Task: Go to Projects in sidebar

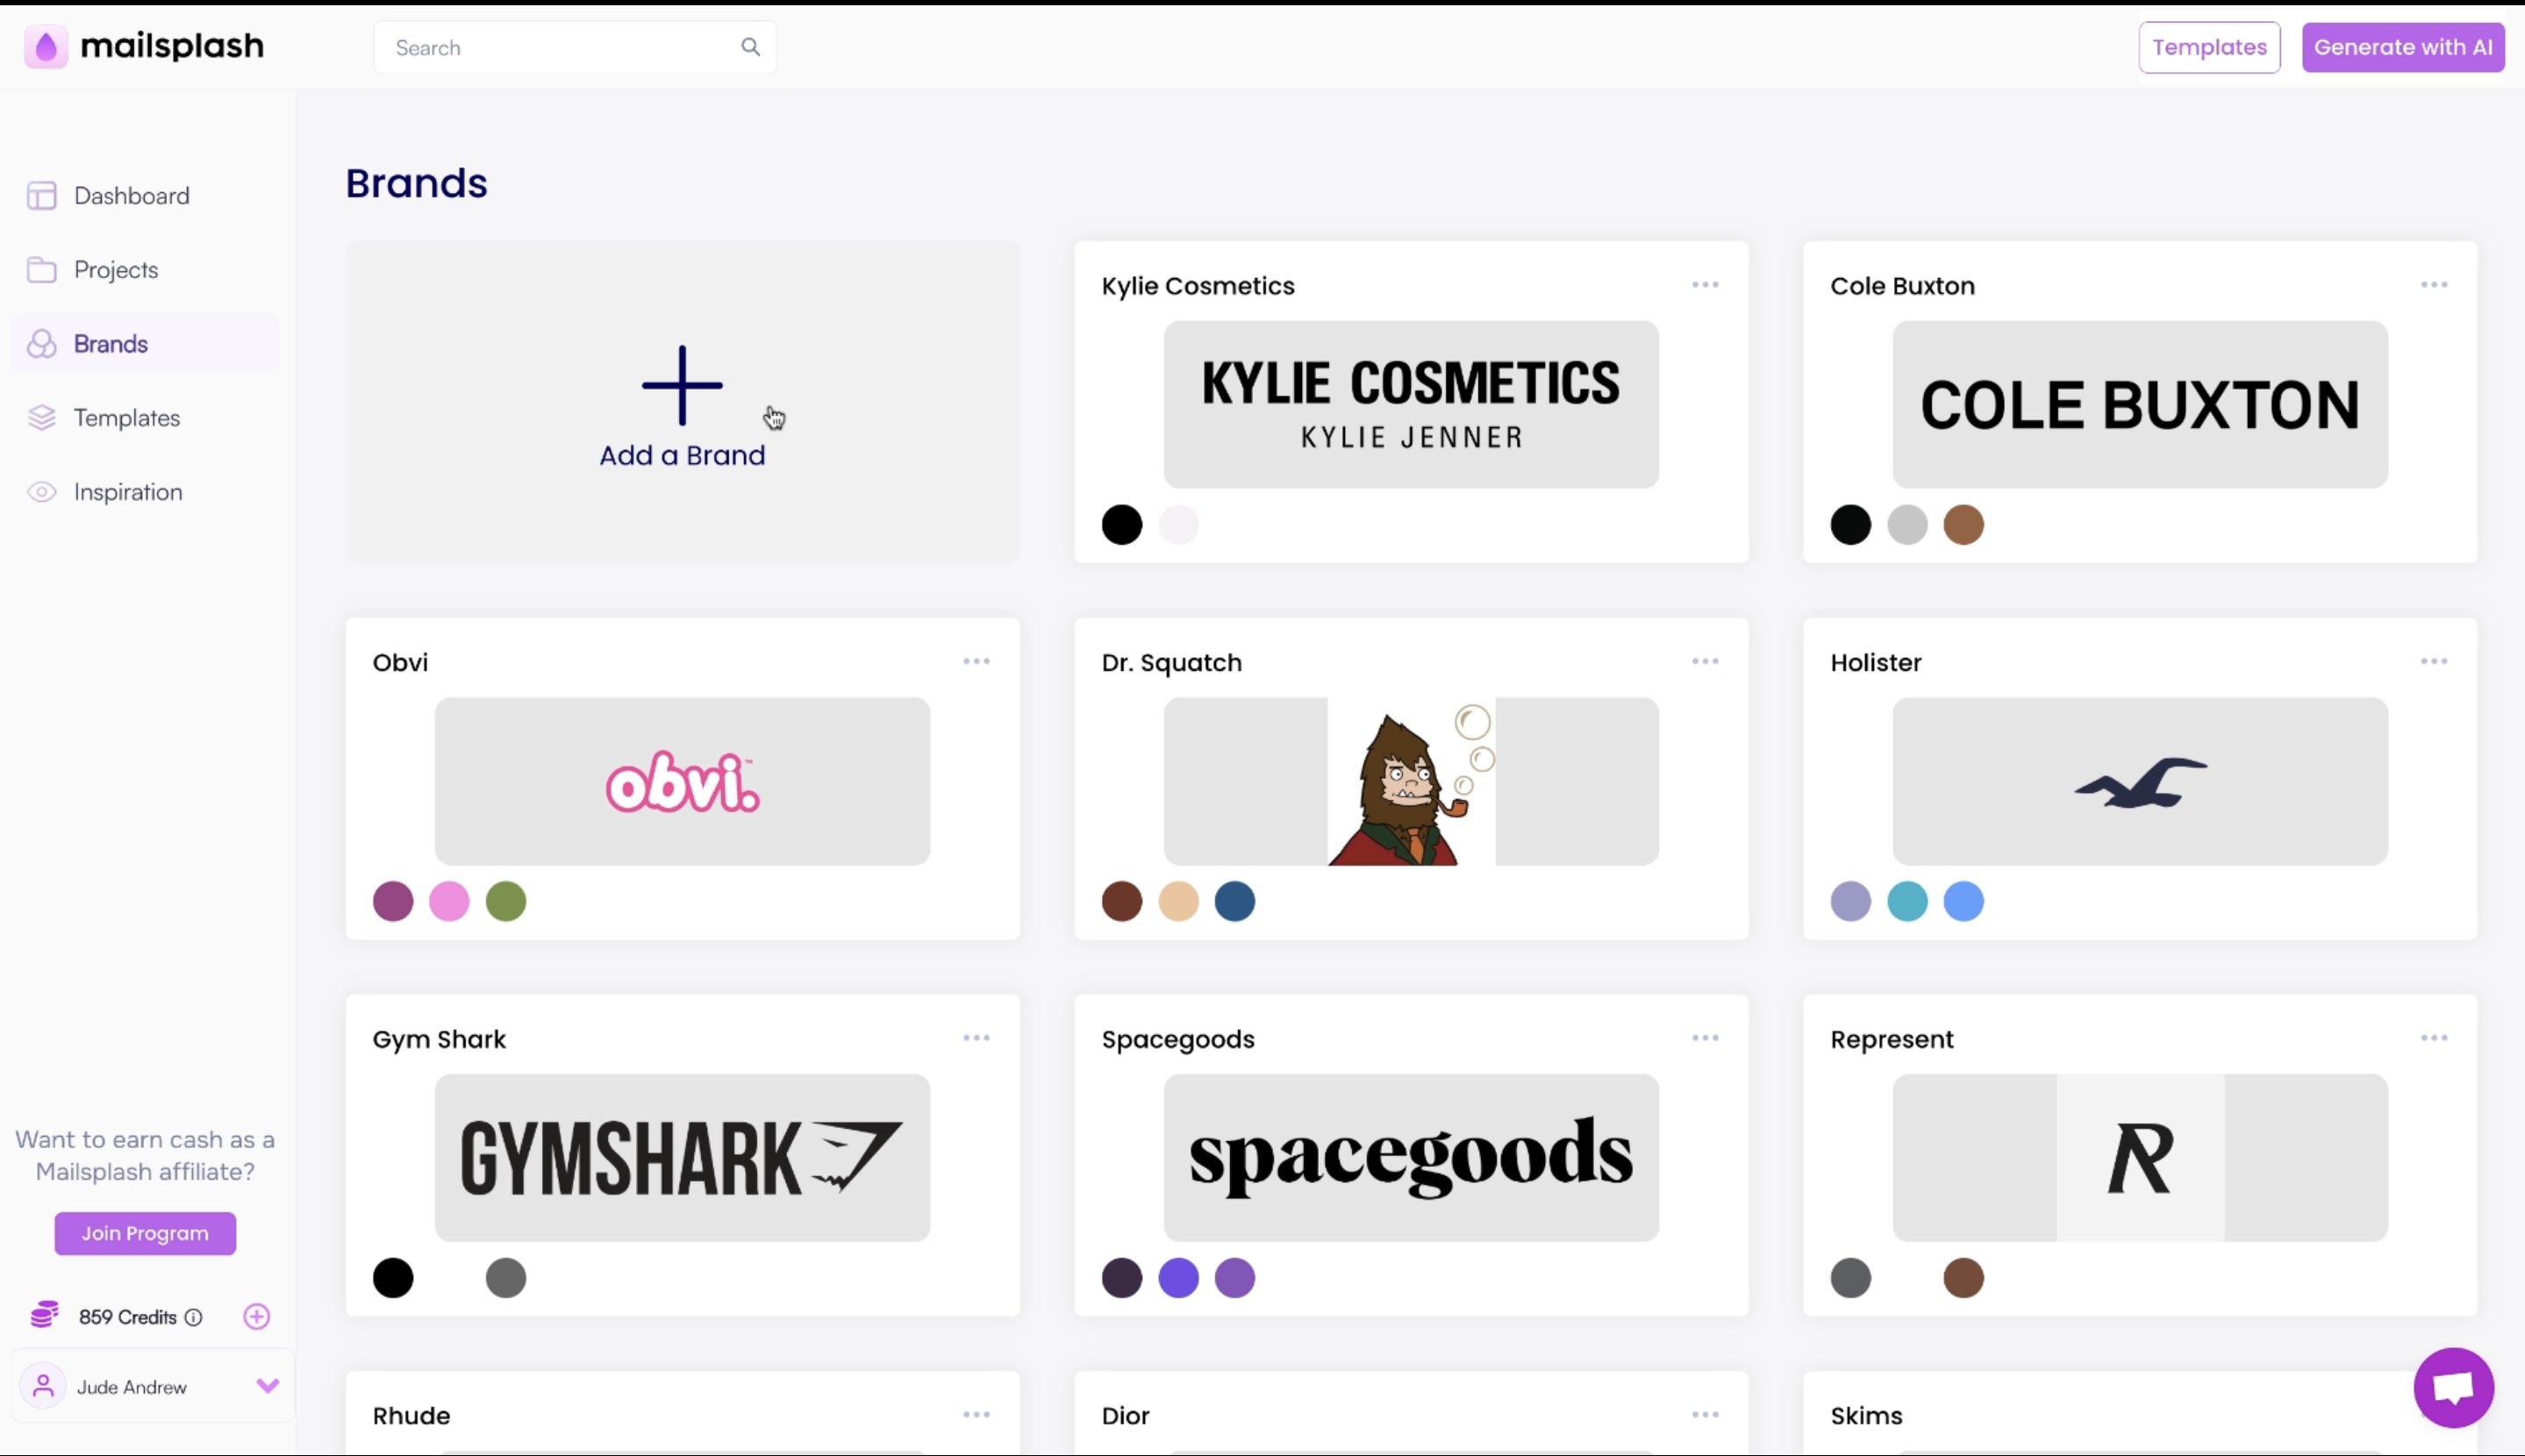Action: coord(116,269)
